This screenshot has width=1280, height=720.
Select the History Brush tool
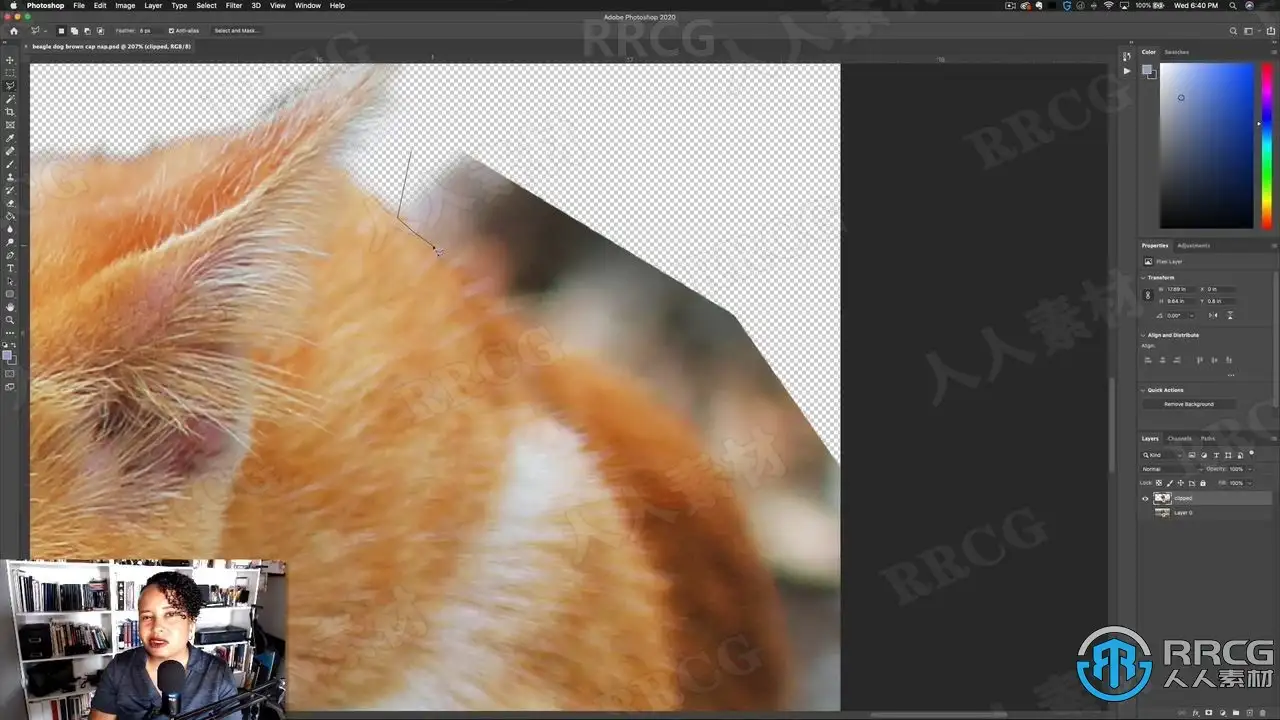(x=10, y=190)
